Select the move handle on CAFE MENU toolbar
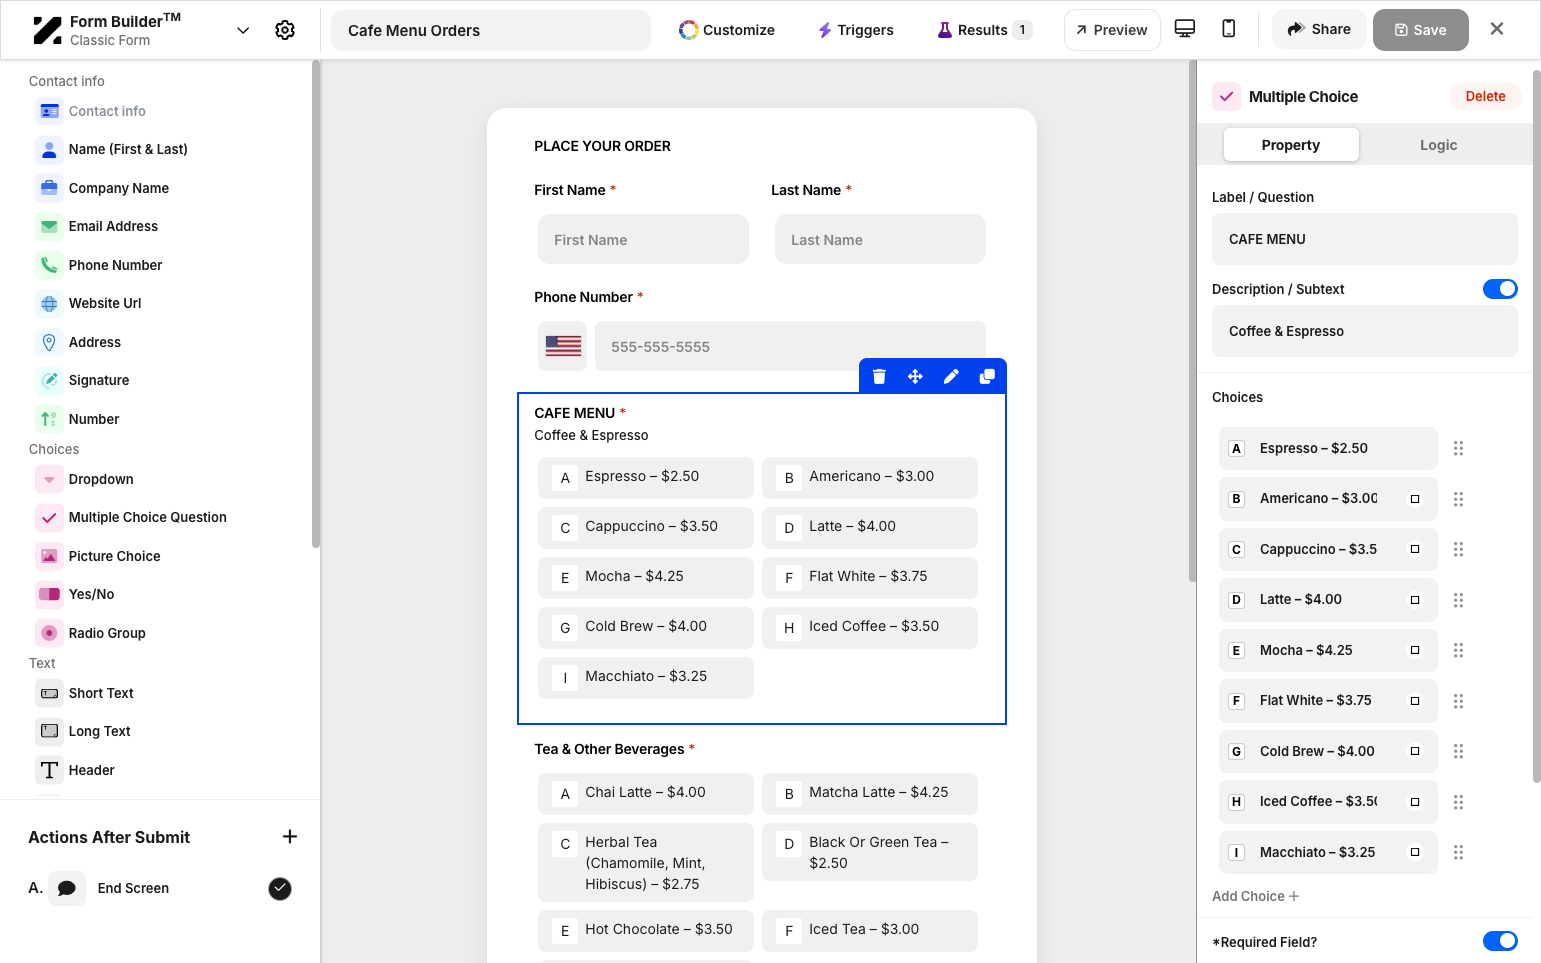The width and height of the screenshot is (1541, 963). click(915, 376)
